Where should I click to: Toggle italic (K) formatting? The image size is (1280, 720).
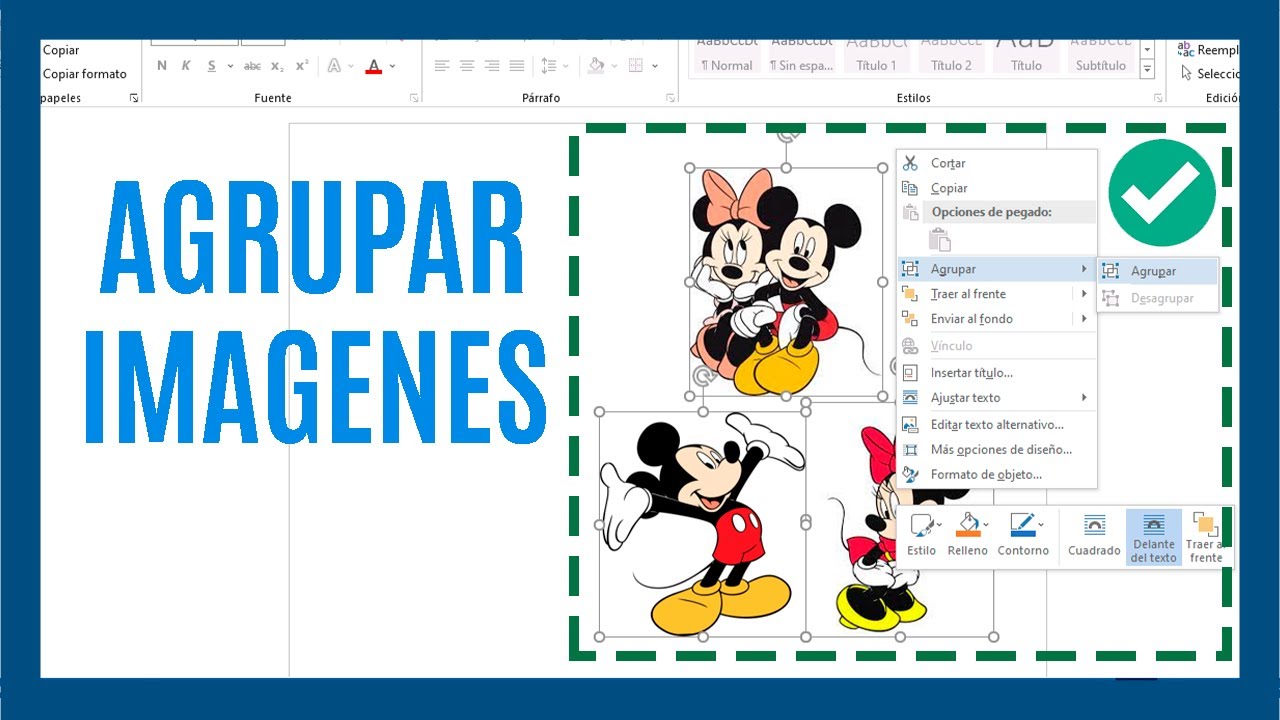(x=186, y=66)
